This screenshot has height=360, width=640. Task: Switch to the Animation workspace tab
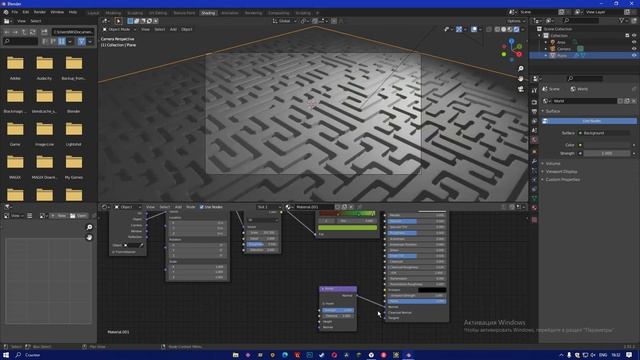pos(230,13)
